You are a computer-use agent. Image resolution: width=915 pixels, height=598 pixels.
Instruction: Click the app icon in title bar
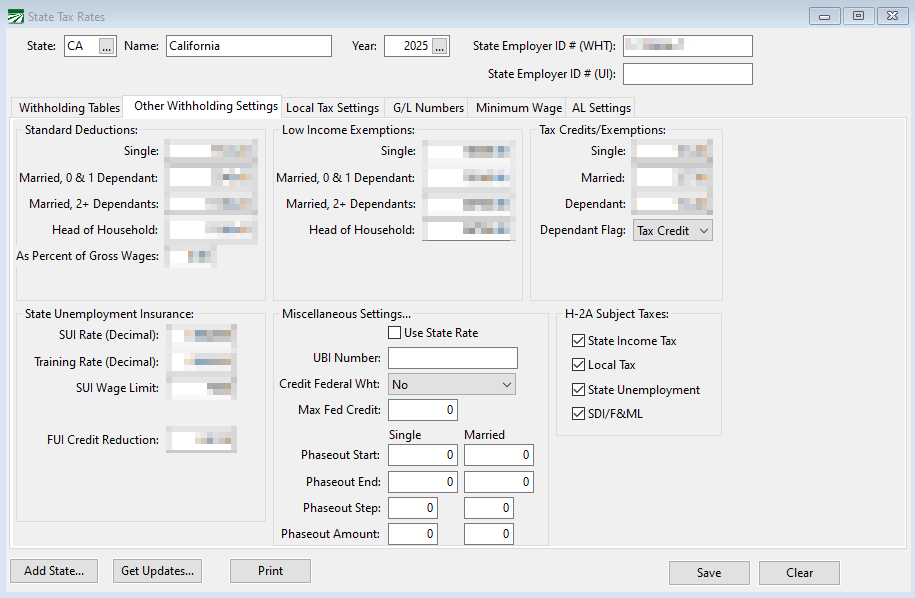pos(14,17)
